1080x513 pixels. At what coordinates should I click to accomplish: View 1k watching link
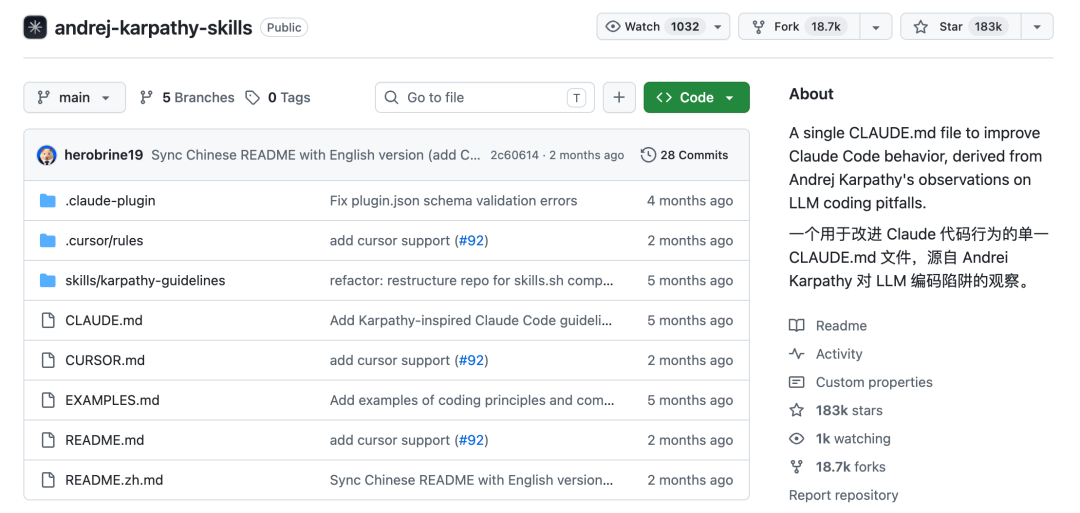(853, 439)
